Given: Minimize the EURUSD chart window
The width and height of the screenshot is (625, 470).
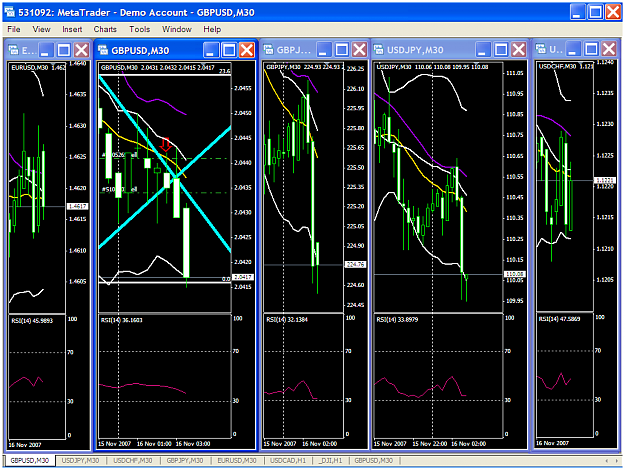Looking at the screenshot, I should [45, 50].
